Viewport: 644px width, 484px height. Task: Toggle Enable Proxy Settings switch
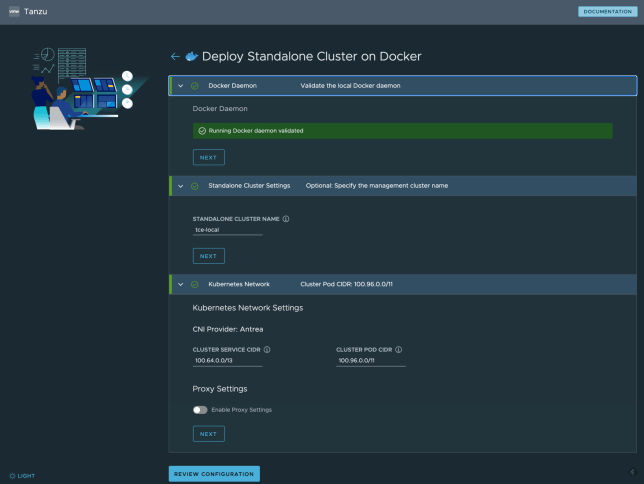[200, 410]
